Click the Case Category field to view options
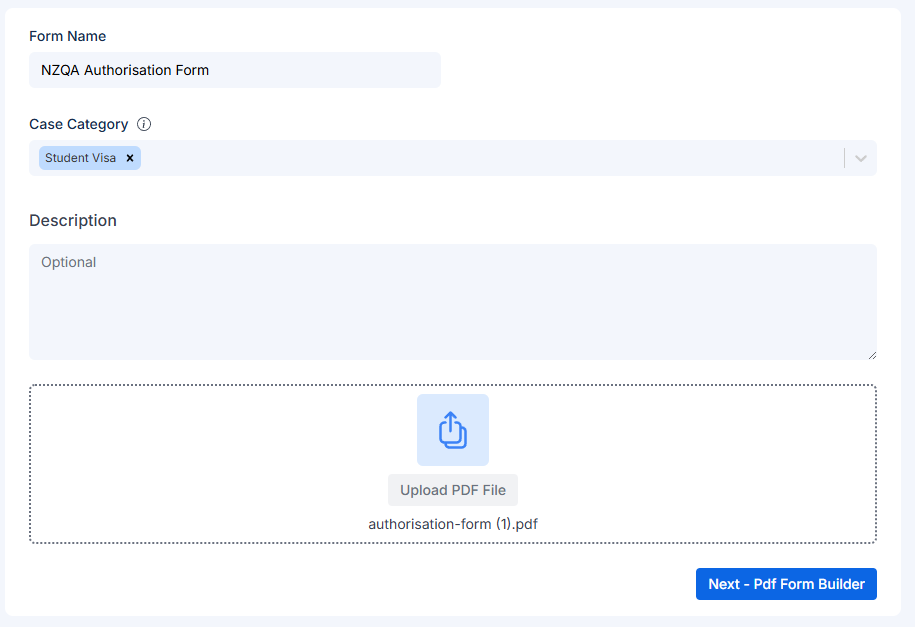This screenshot has height=627, width=915. 450,158
